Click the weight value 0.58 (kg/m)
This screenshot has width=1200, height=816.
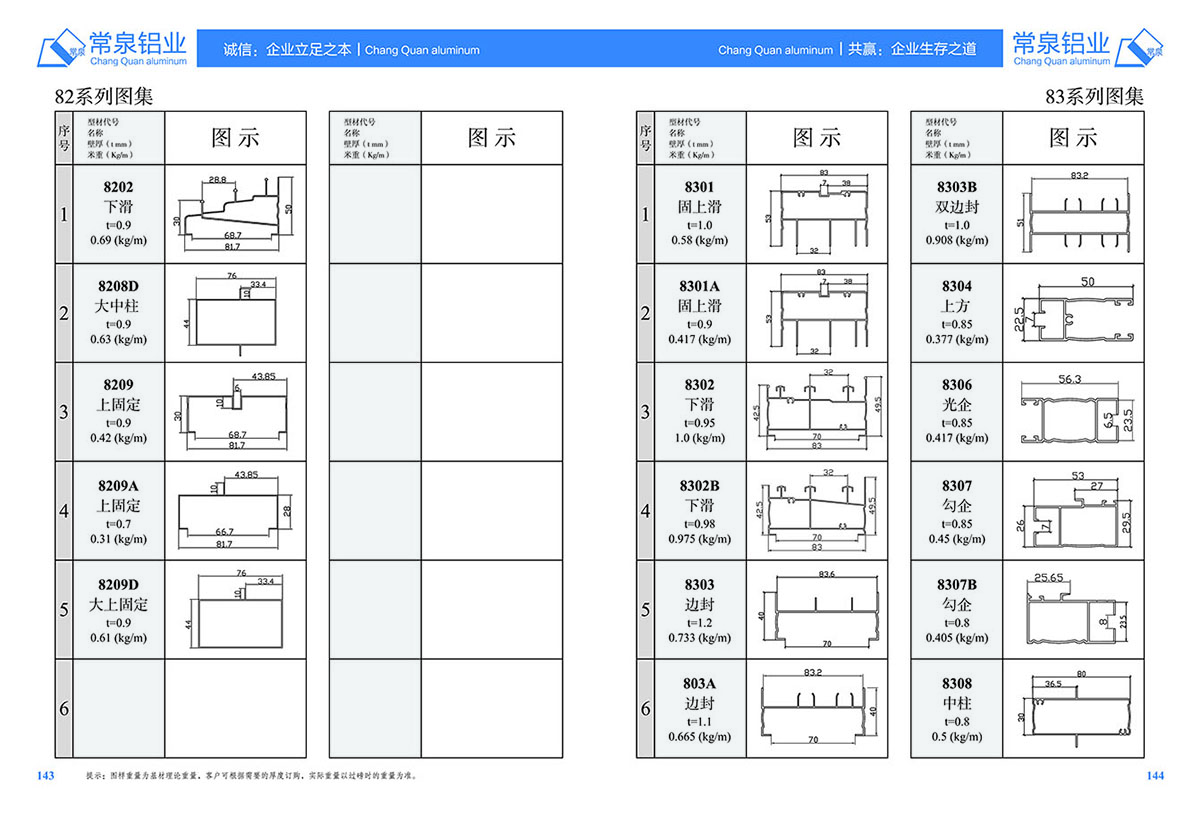coord(700,241)
